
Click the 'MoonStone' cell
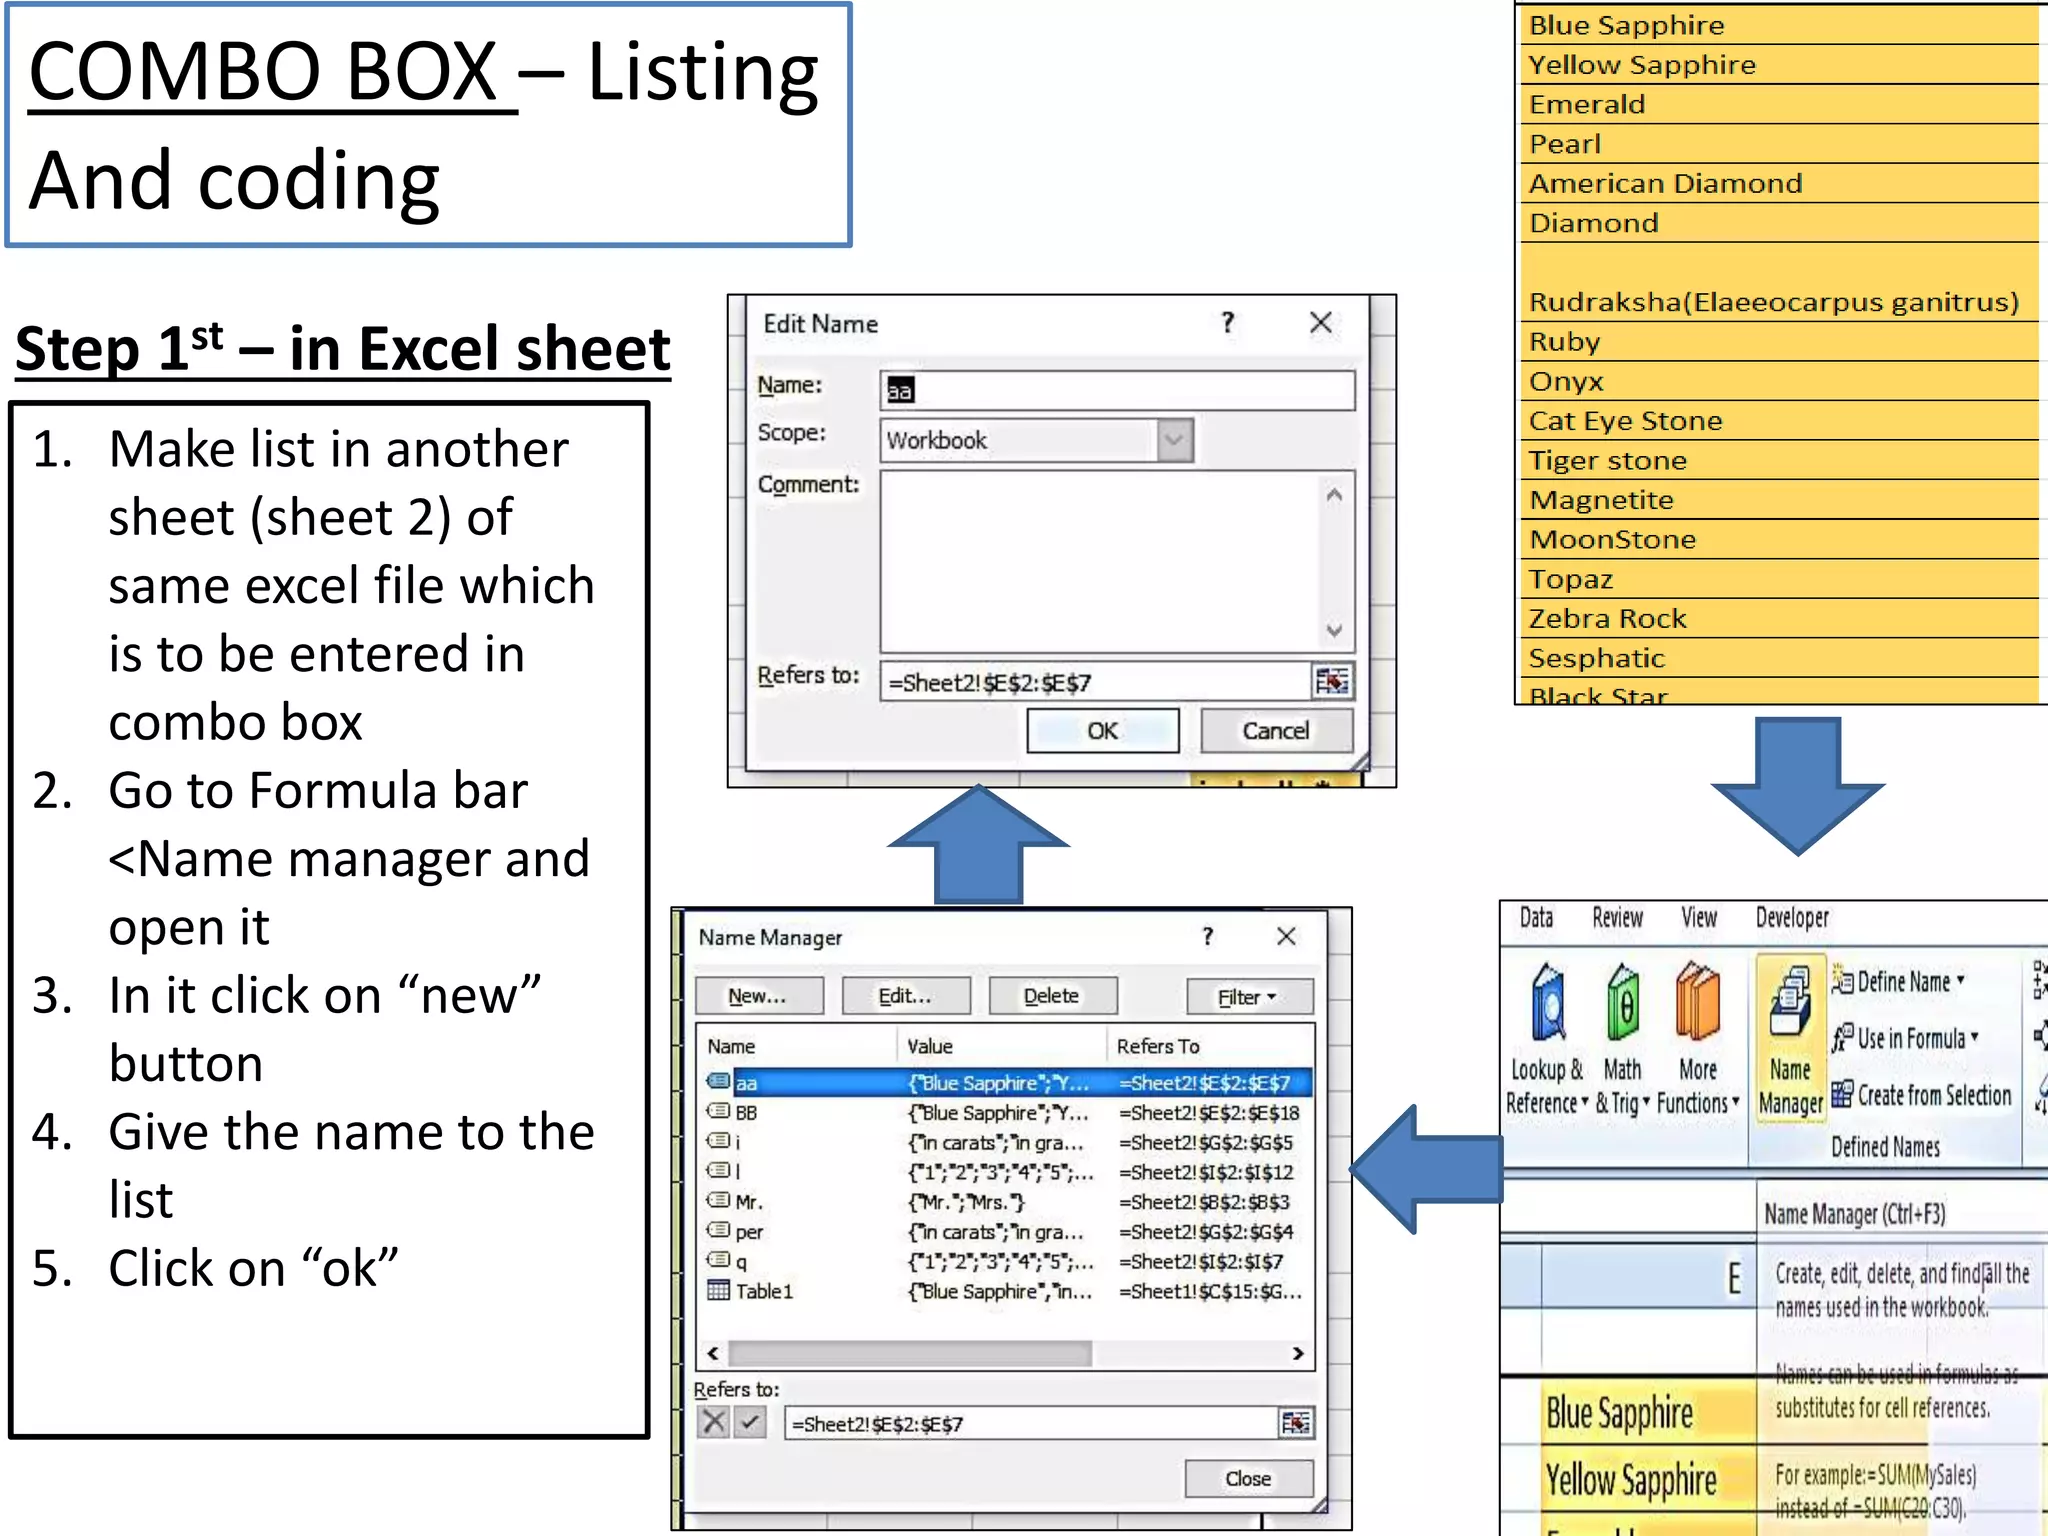point(1780,539)
